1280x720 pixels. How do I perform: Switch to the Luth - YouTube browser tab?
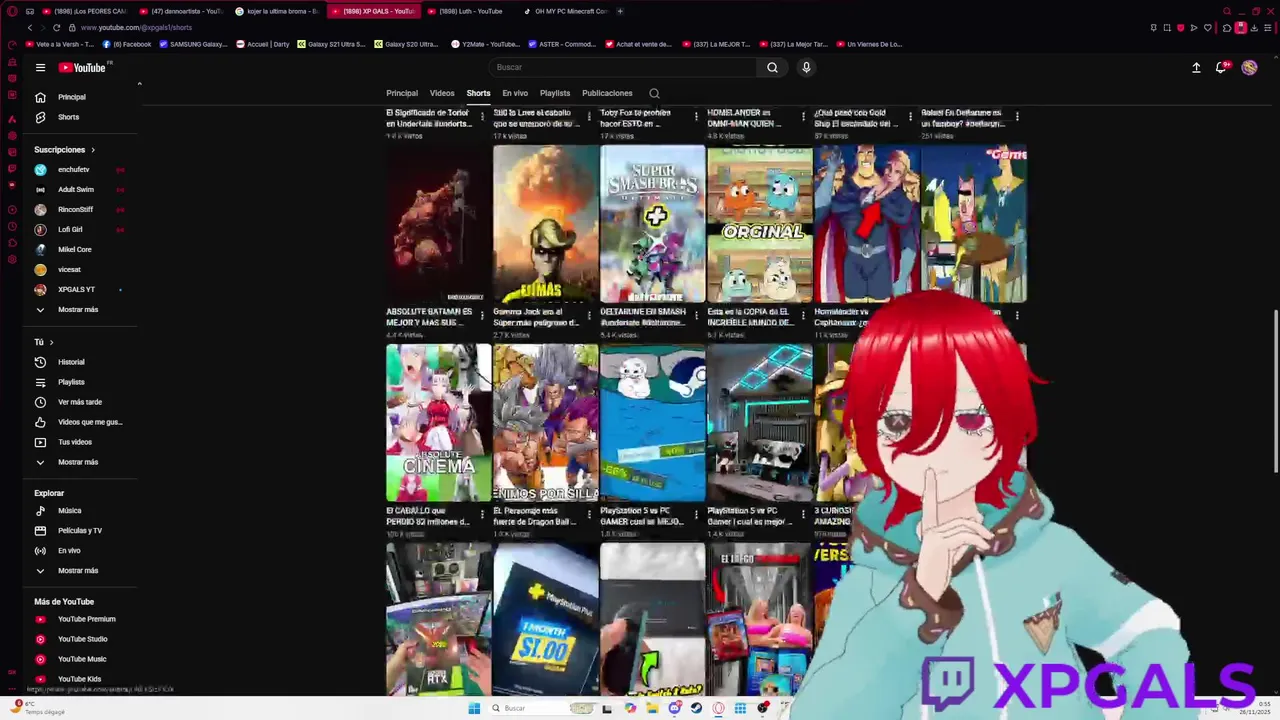tap(468, 11)
